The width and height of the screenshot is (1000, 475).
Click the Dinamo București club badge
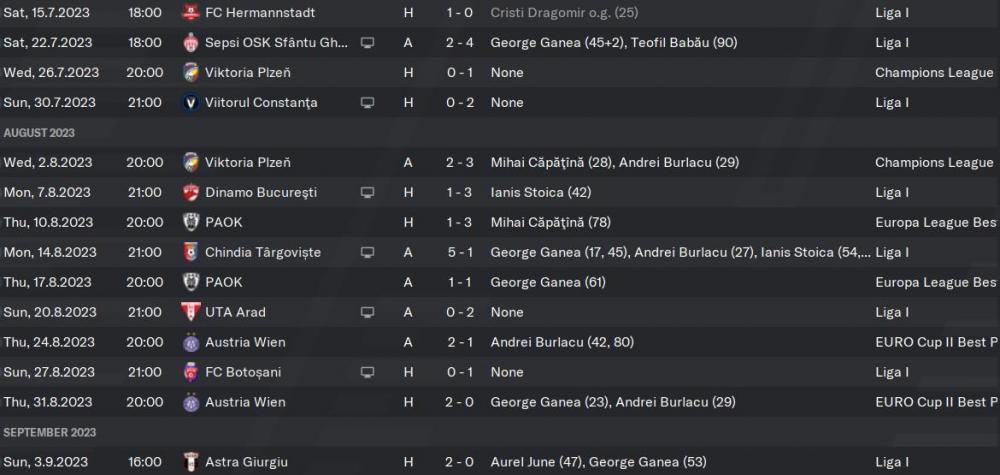(x=190, y=193)
